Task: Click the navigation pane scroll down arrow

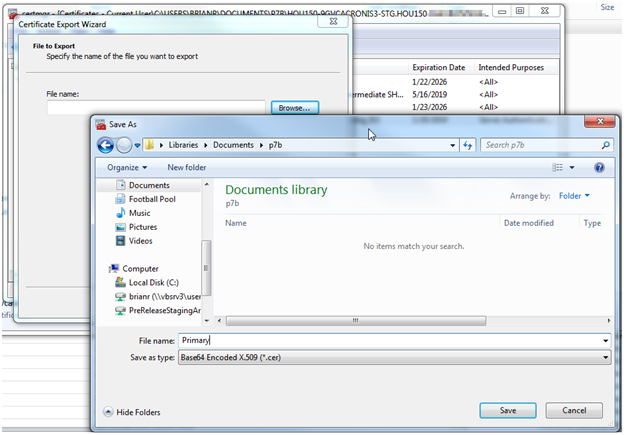Action: 207,320
